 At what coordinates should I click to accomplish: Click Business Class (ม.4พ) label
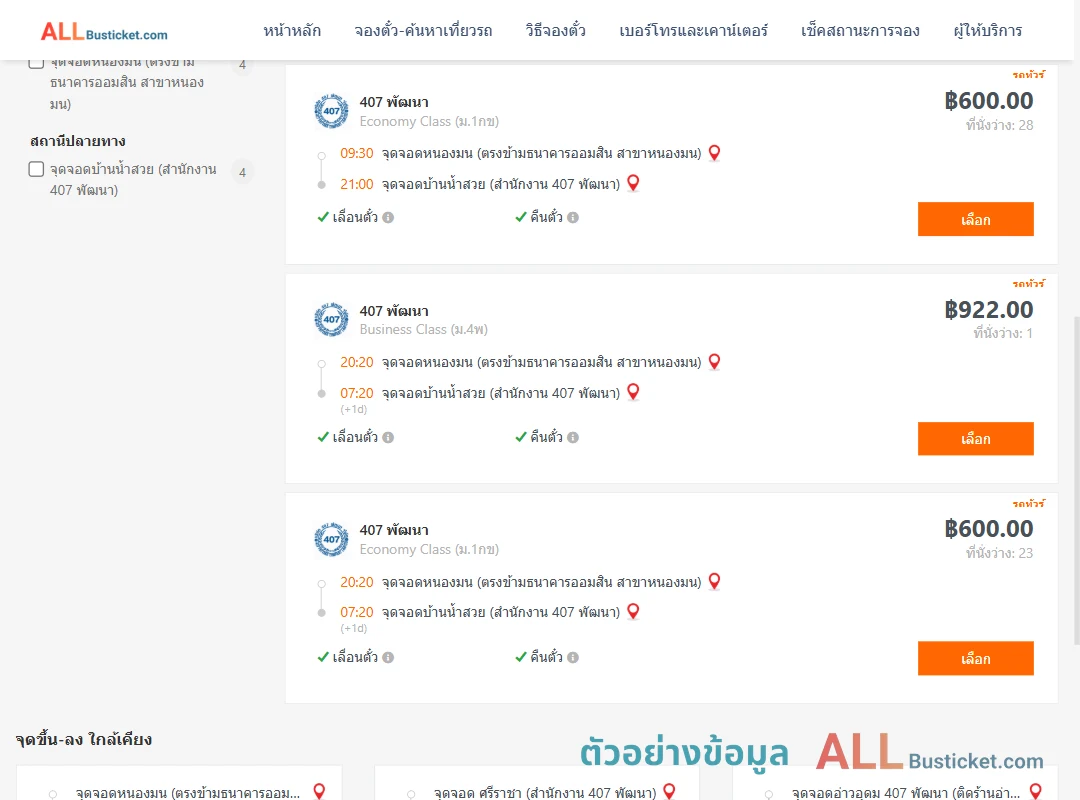424,329
